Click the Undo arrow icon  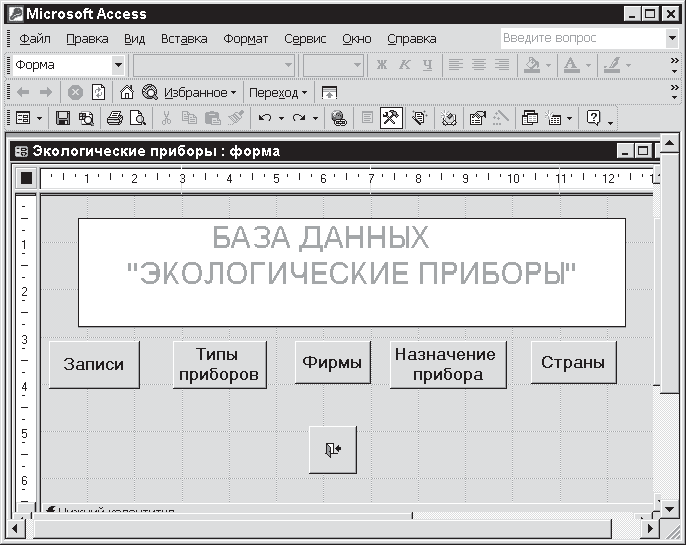(x=264, y=118)
